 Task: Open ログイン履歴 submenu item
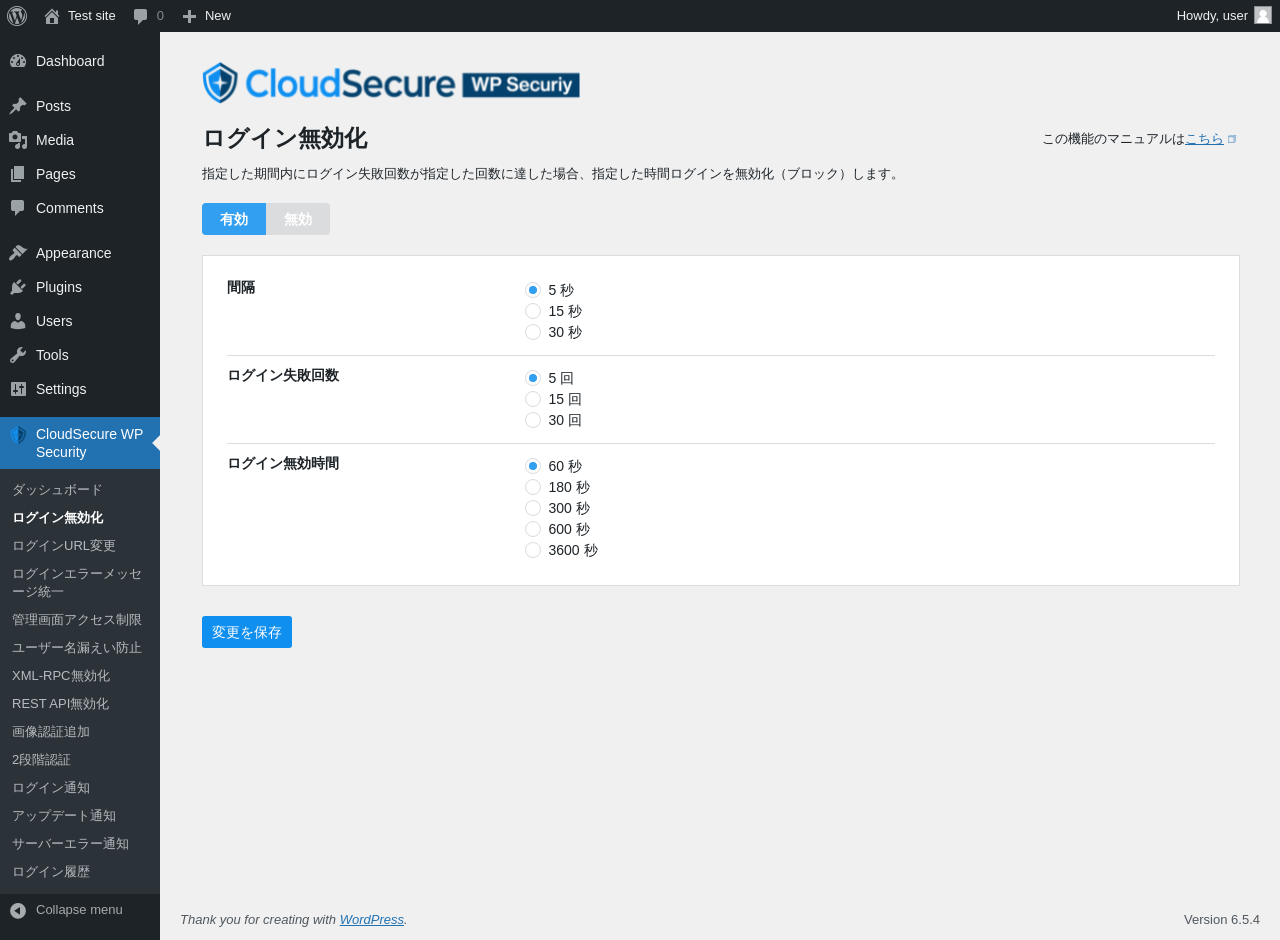80,872
